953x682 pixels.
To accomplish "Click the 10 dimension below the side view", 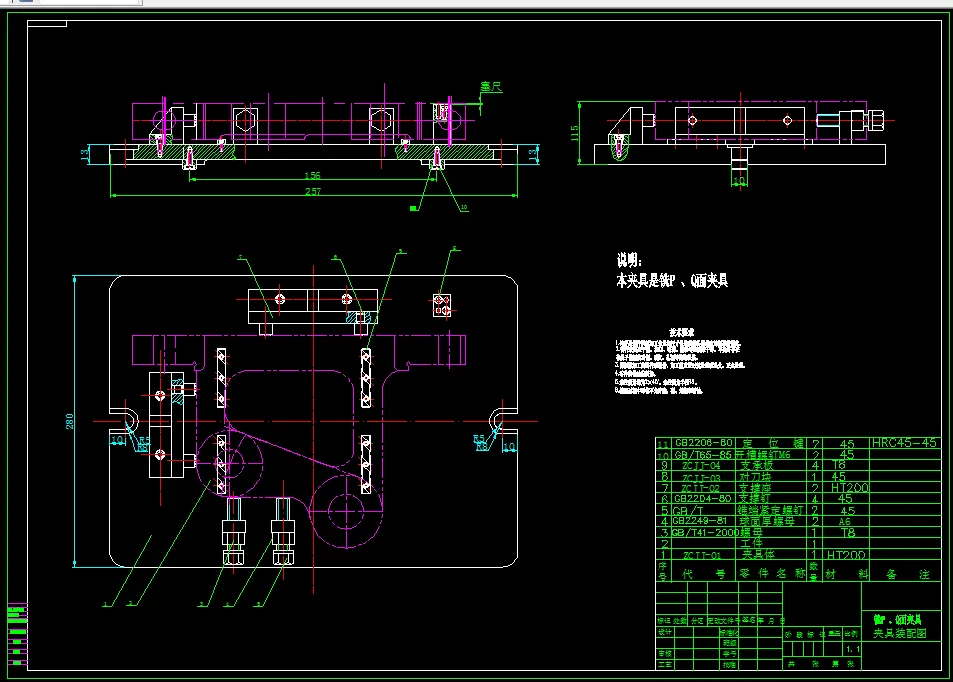I will click(739, 181).
